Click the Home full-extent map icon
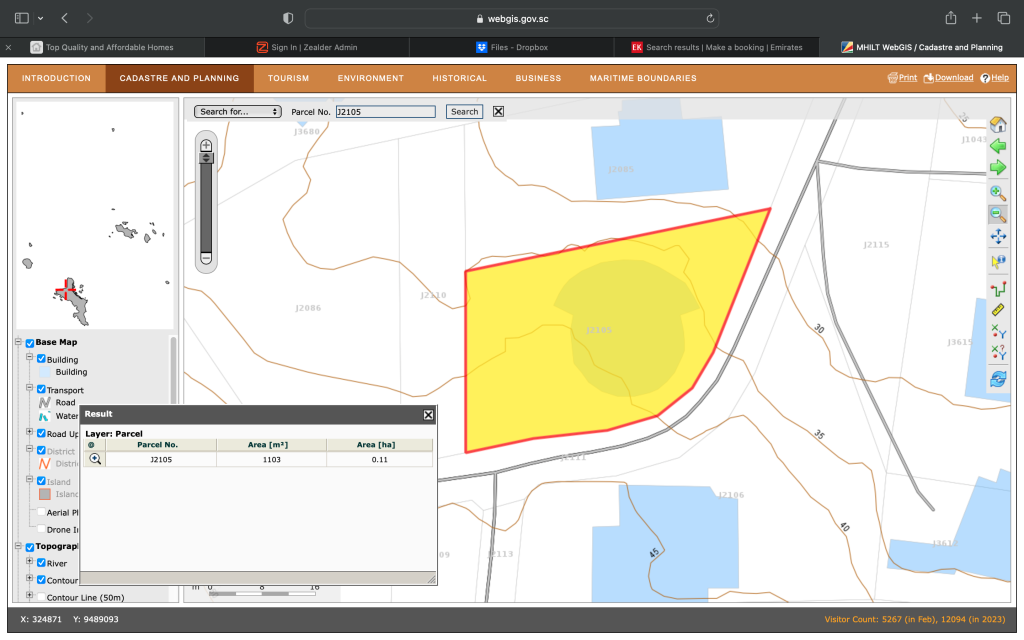Screen dimensions: 1024x640 (x=997, y=124)
